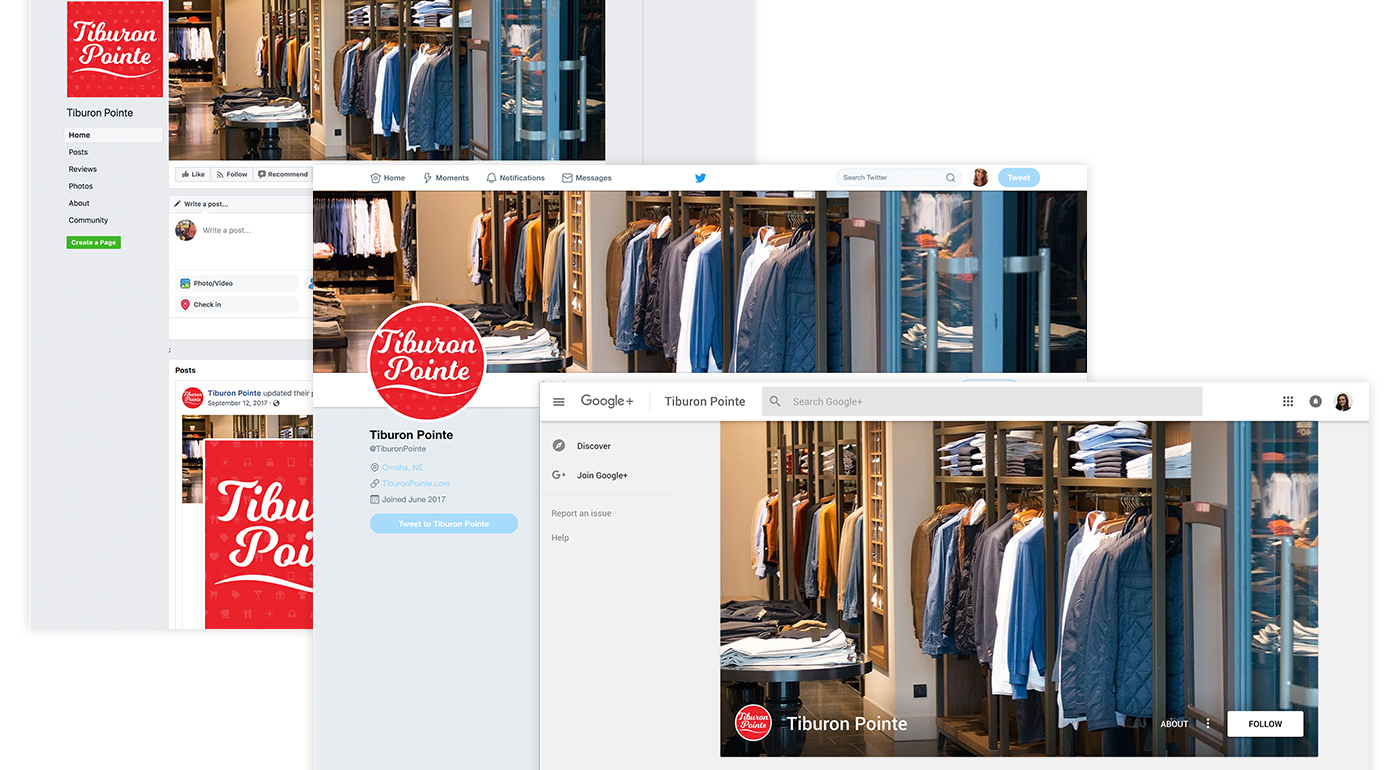
Task: Click the white FOLLOW button on Google+
Action: click(x=1265, y=724)
